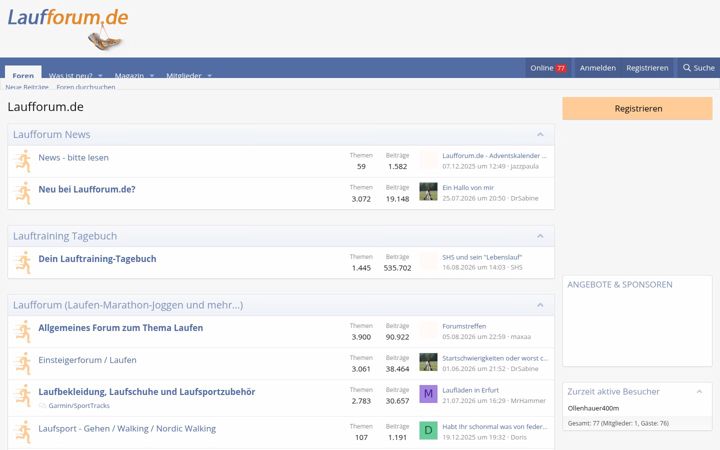Open the Dein Lauftraining-Tagebuch forum
The image size is (720, 450).
point(97,259)
